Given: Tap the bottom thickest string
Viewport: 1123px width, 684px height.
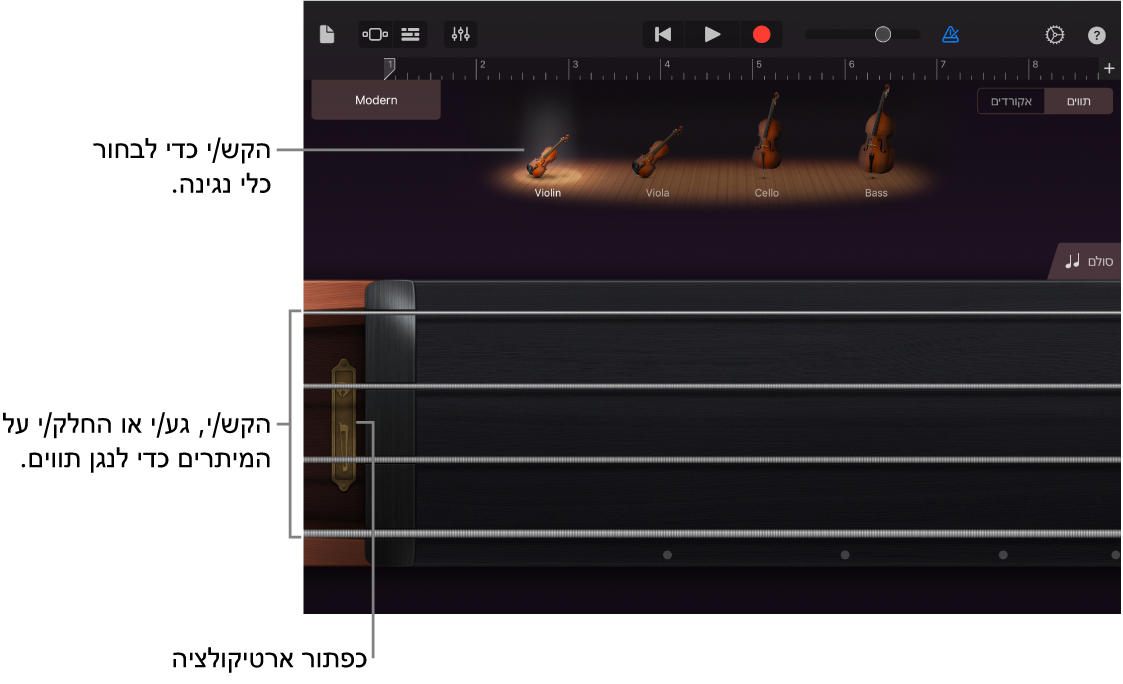Looking at the screenshot, I should [713, 534].
